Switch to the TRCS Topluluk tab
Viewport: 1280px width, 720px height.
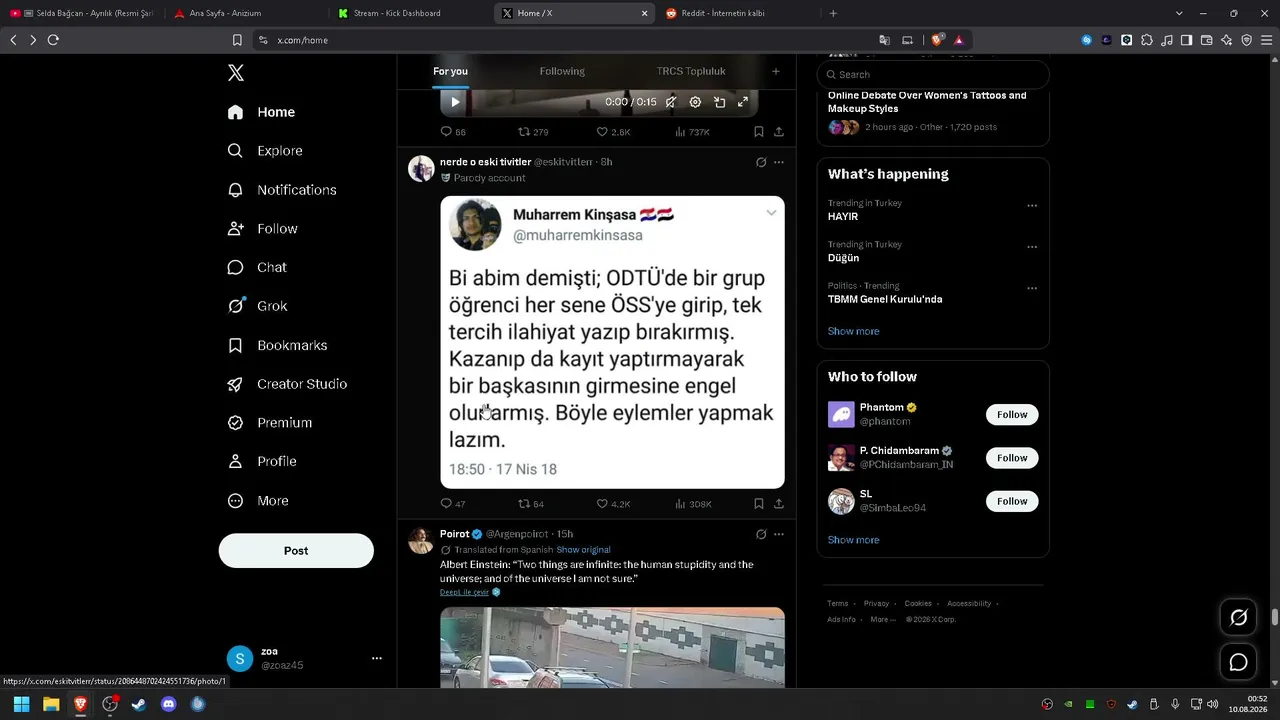click(x=691, y=71)
